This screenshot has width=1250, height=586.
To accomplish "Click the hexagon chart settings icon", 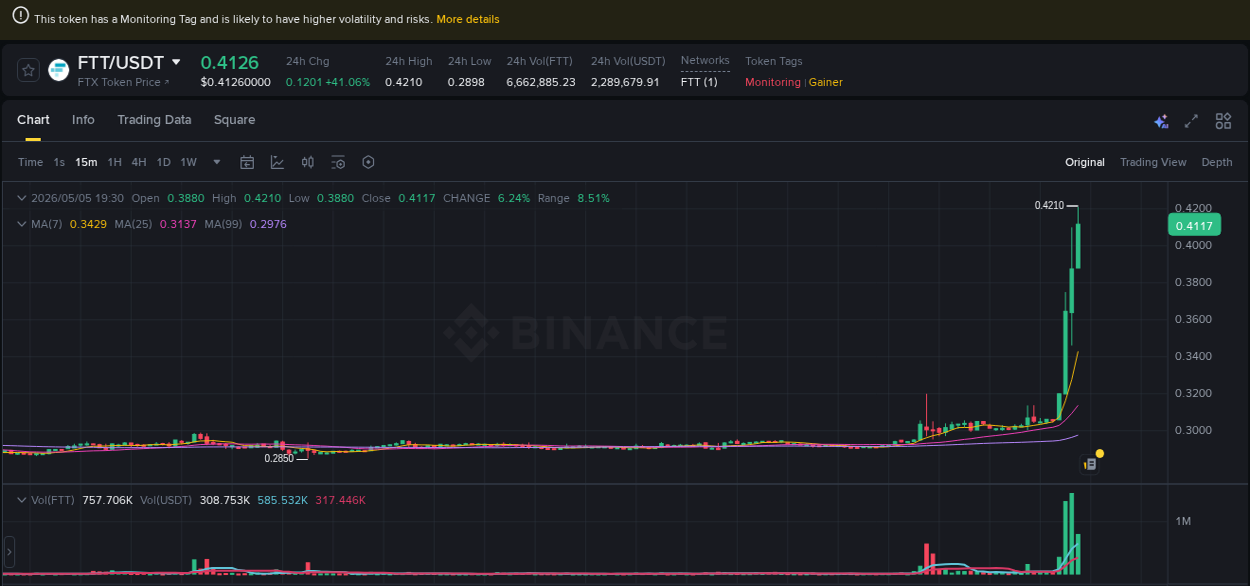I will pos(368,162).
